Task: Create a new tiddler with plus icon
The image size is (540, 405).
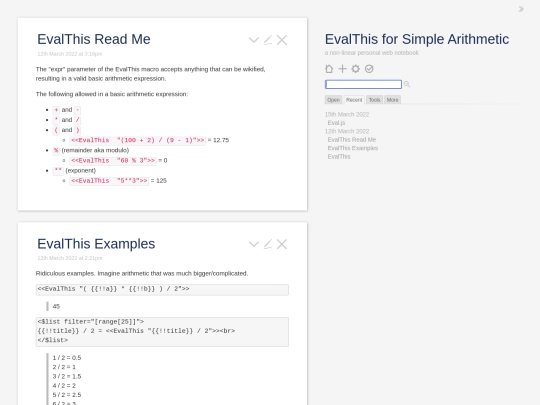Action: [342, 69]
